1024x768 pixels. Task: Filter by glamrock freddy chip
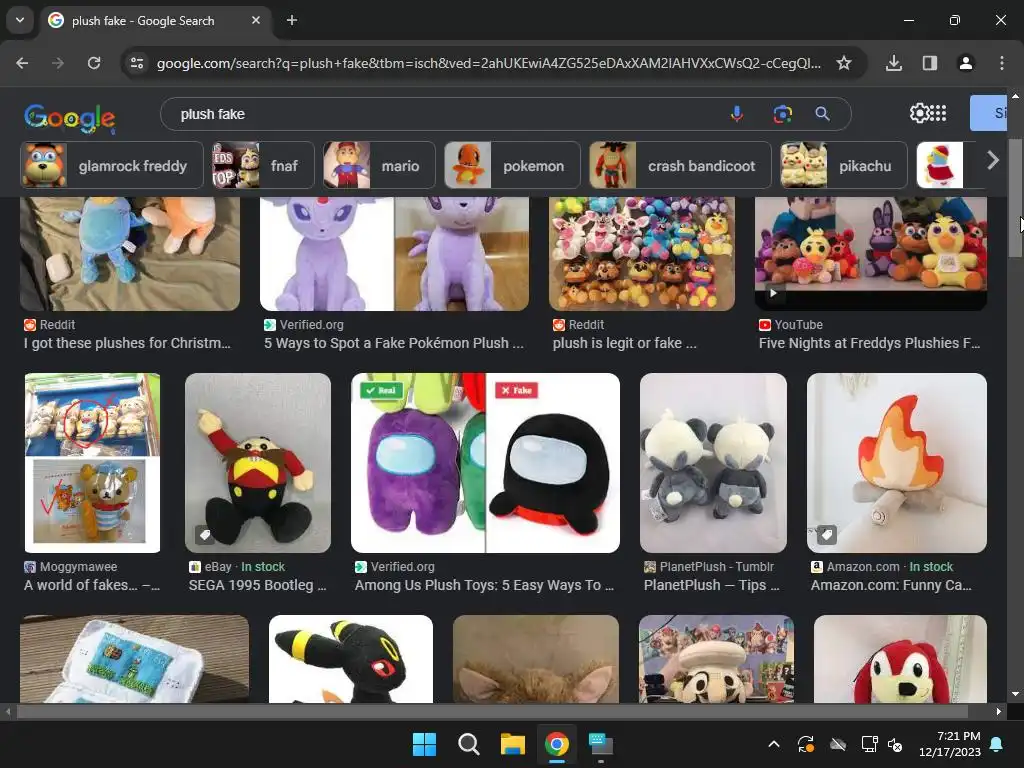coord(112,166)
